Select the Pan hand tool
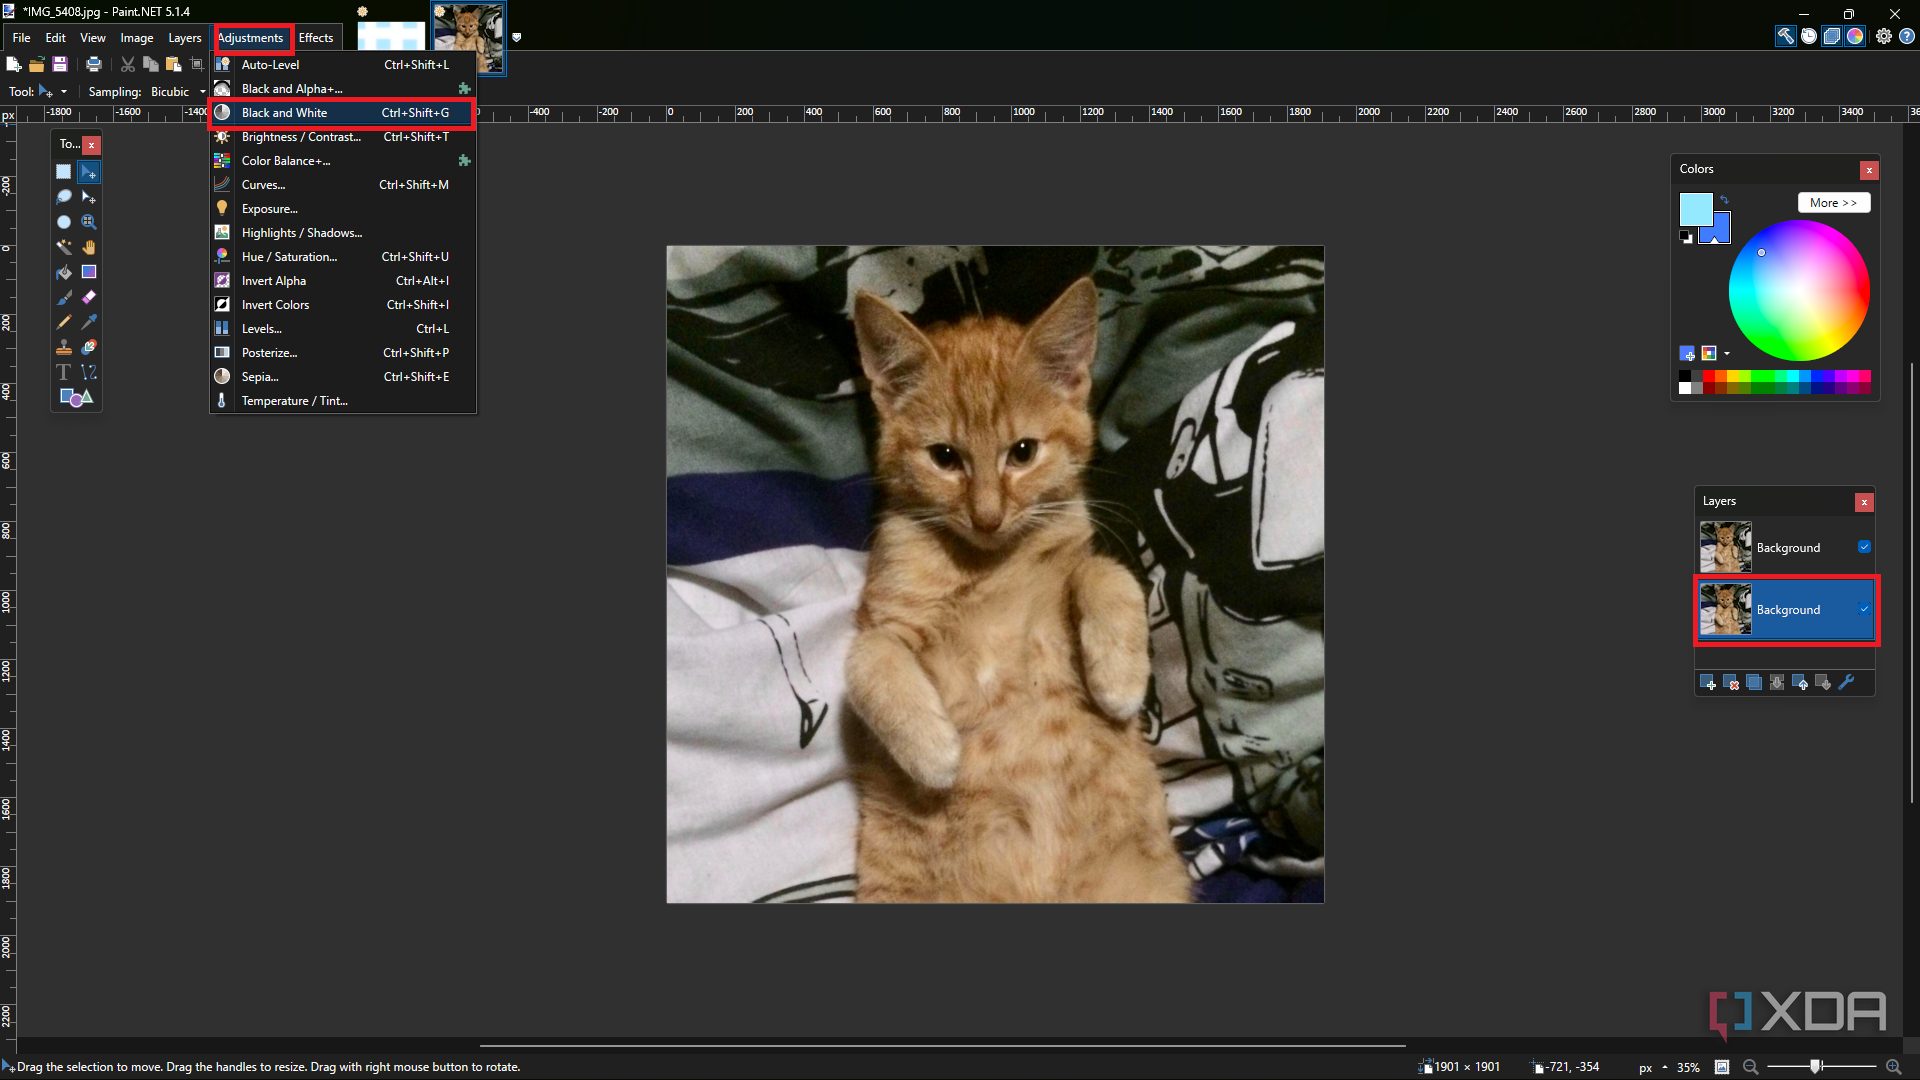 [x=89, y=247]
